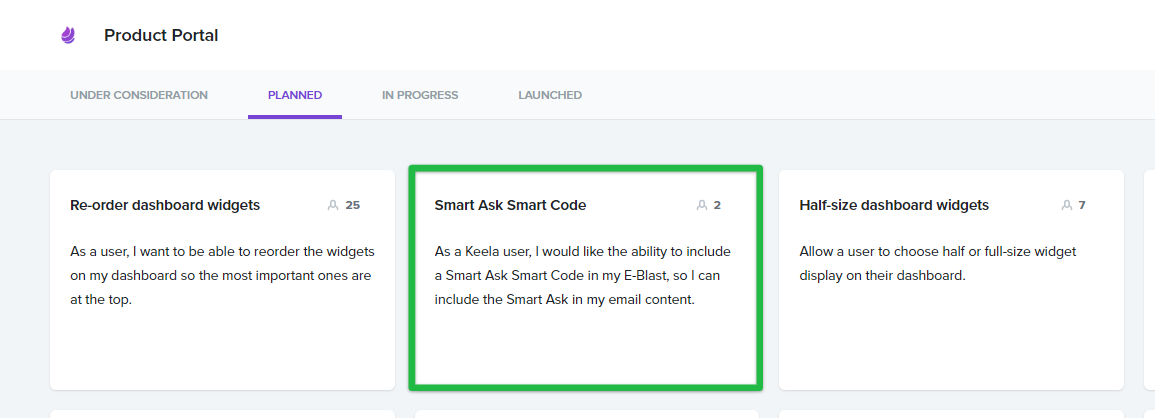
Task: Click vote count 7 on Half-size card
Action: [1082, 205]
